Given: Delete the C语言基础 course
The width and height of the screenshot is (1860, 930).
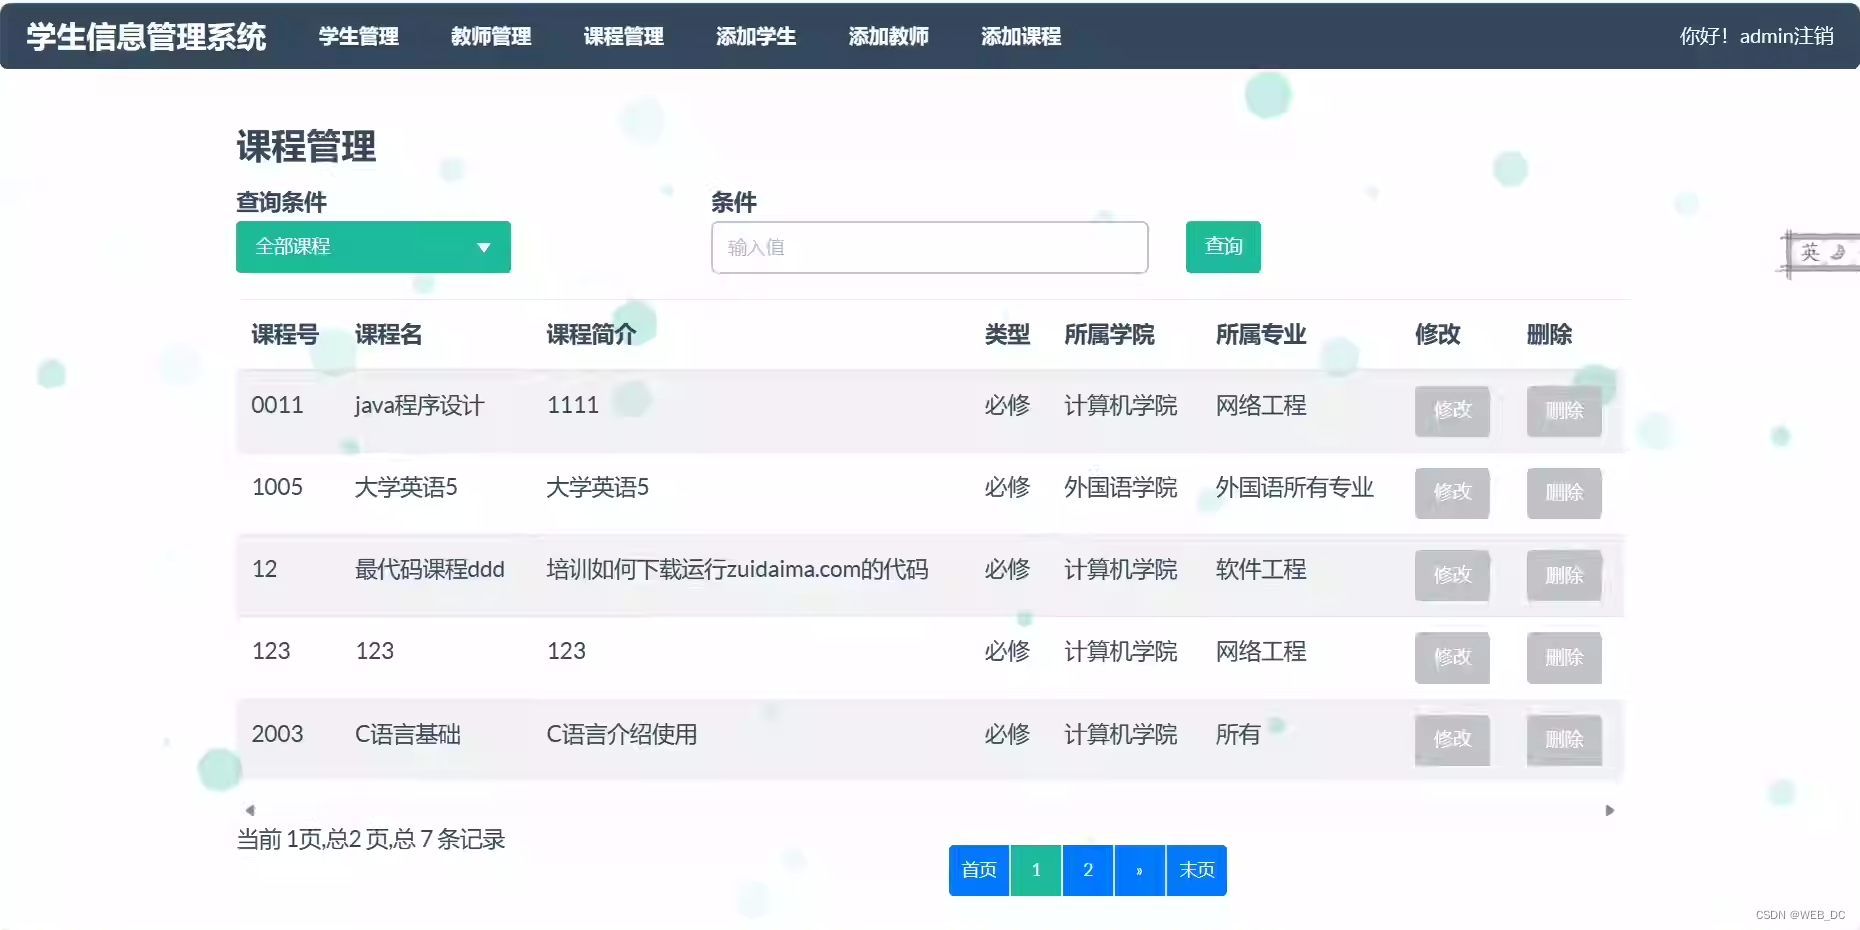Looking at the screenshot, I should coord(1564,740).
